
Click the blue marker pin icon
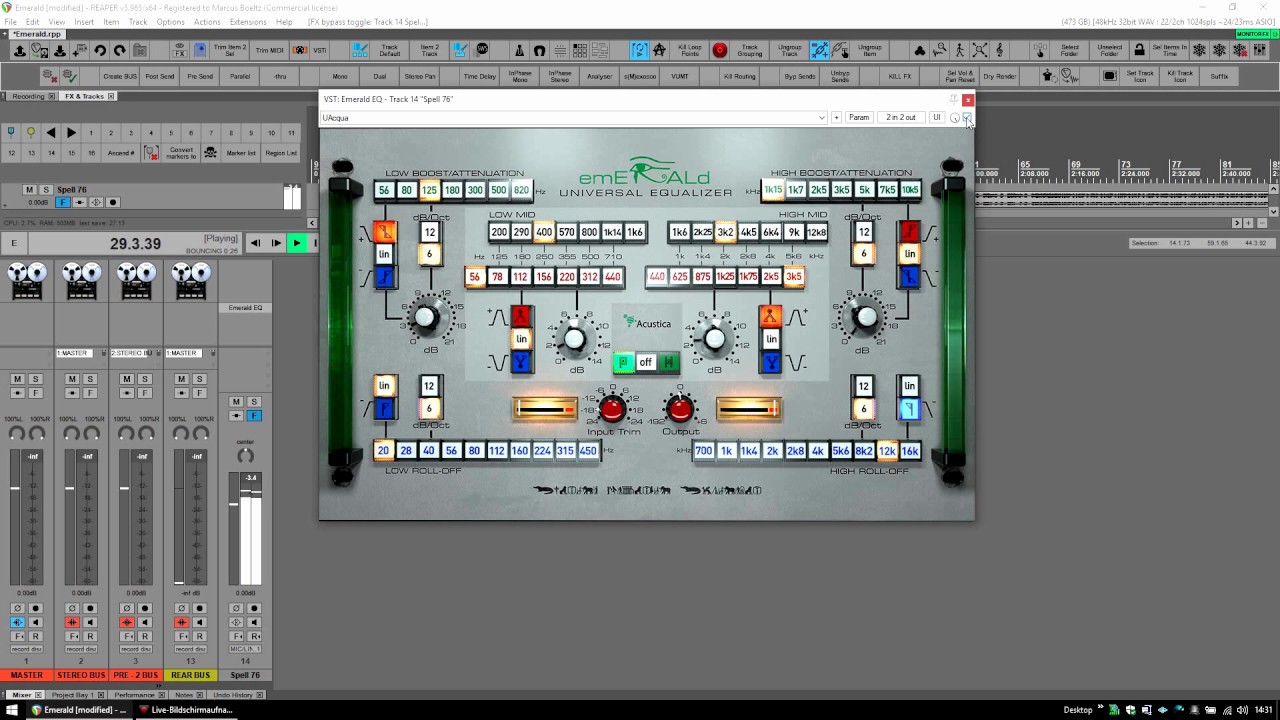coord(11,132)
